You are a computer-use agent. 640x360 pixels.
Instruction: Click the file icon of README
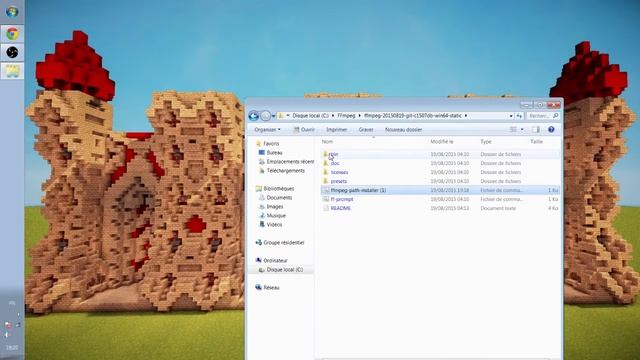click(x=326, y=208)
